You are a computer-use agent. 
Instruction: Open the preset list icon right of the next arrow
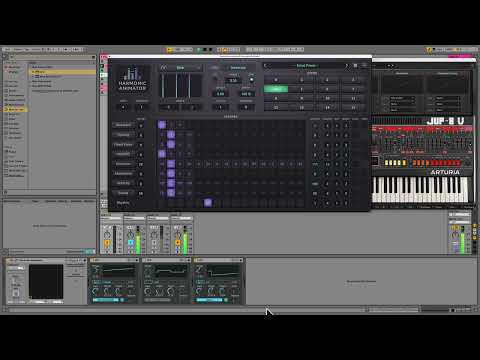[x=355, y=66]
